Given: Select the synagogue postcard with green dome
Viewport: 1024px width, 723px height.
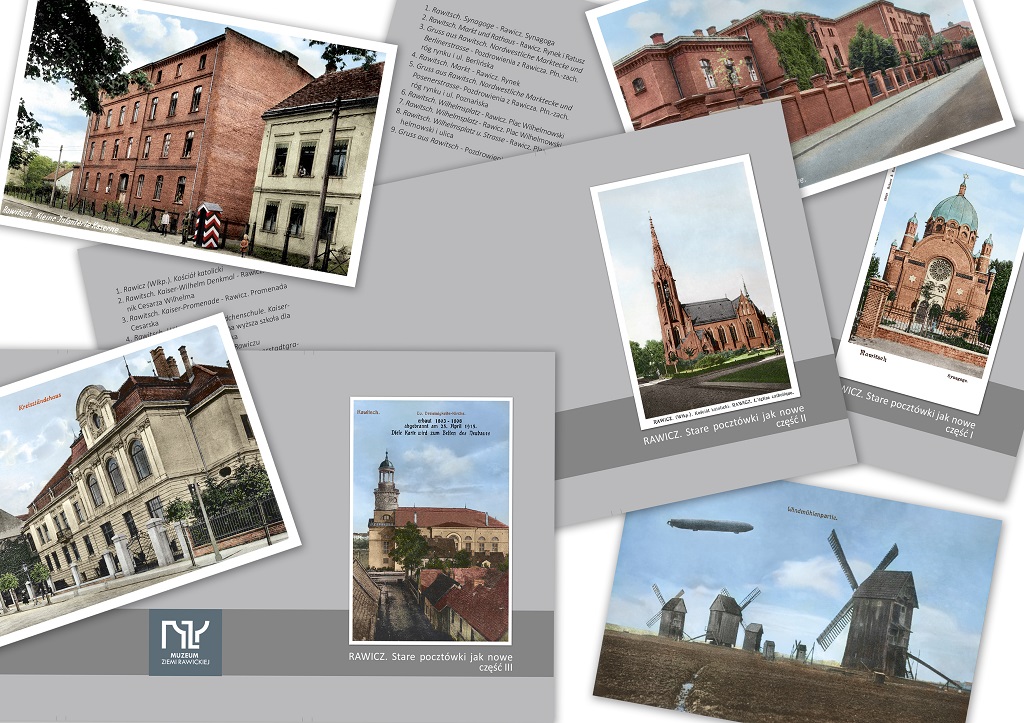Looking at the screenshot, I should click(930, 280).
